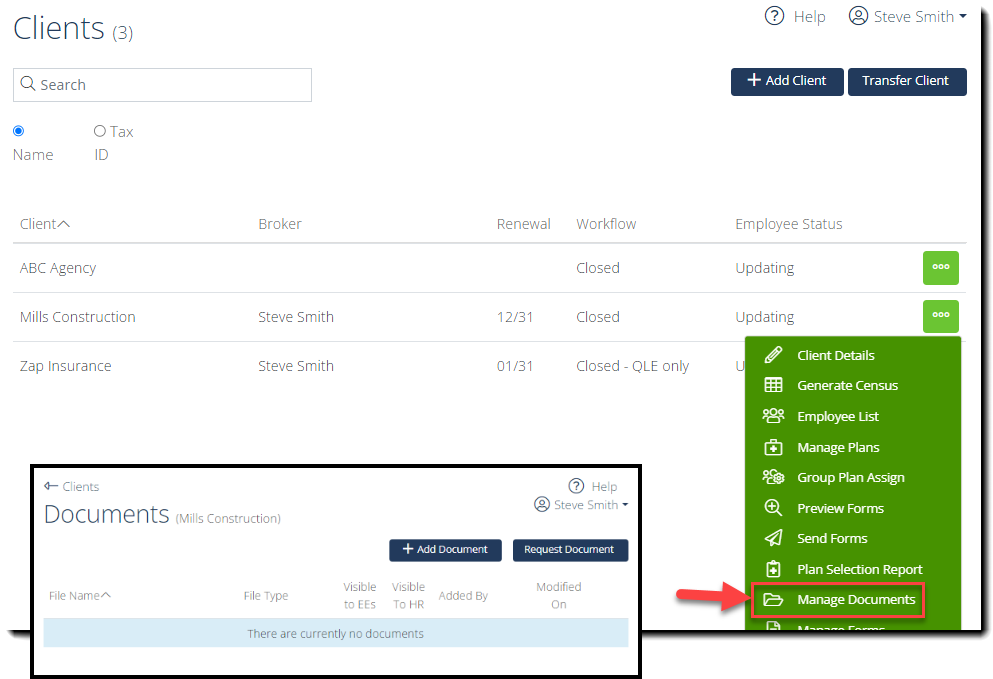Click the Mills Construction client name
Image resolution: width=993 pixels, height=679 pixels.
[x=77, y=317]
